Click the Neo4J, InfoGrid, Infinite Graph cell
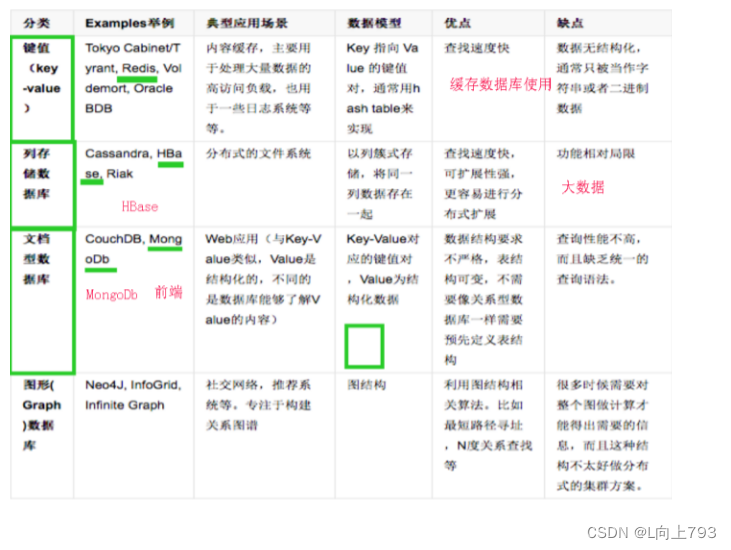 point(133,436)
